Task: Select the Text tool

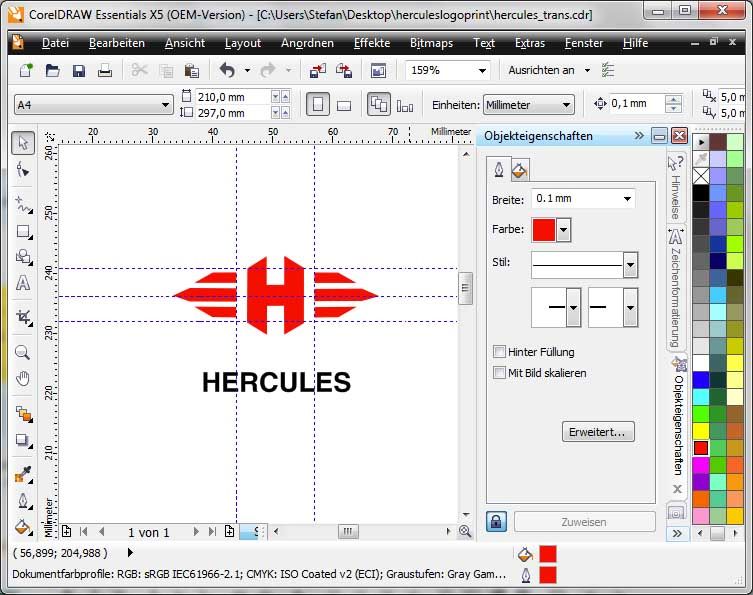Action: coord(22,283)
